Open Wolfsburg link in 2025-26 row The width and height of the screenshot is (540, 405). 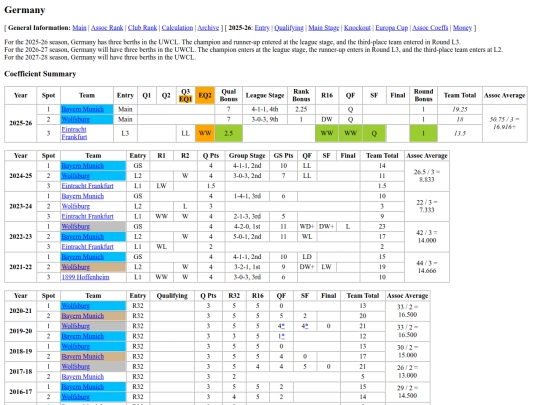tap(75, 119)
